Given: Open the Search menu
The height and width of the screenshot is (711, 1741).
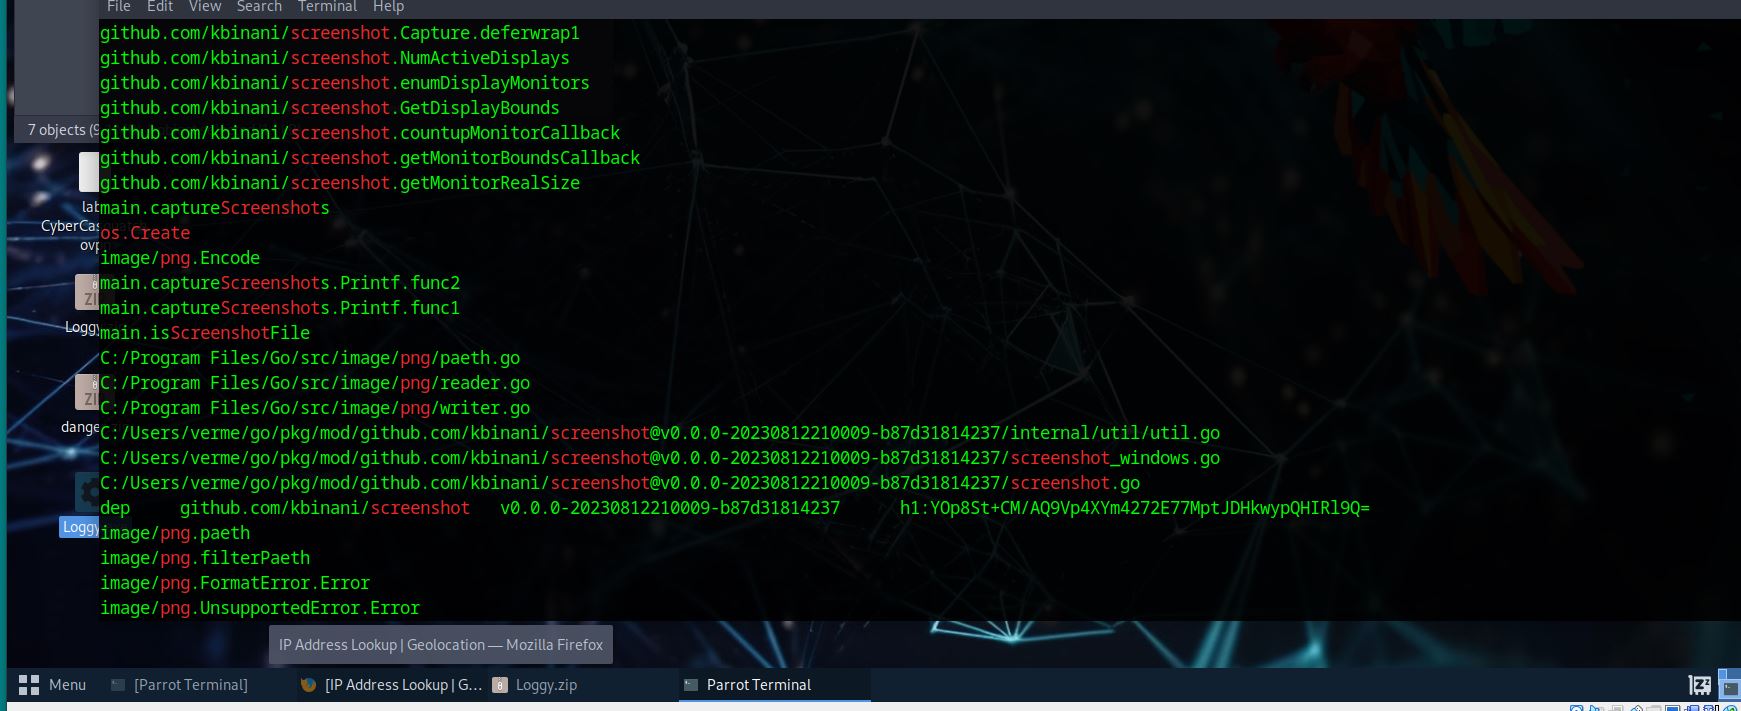Looking at the screenshot, I should (x=259, y=6).
